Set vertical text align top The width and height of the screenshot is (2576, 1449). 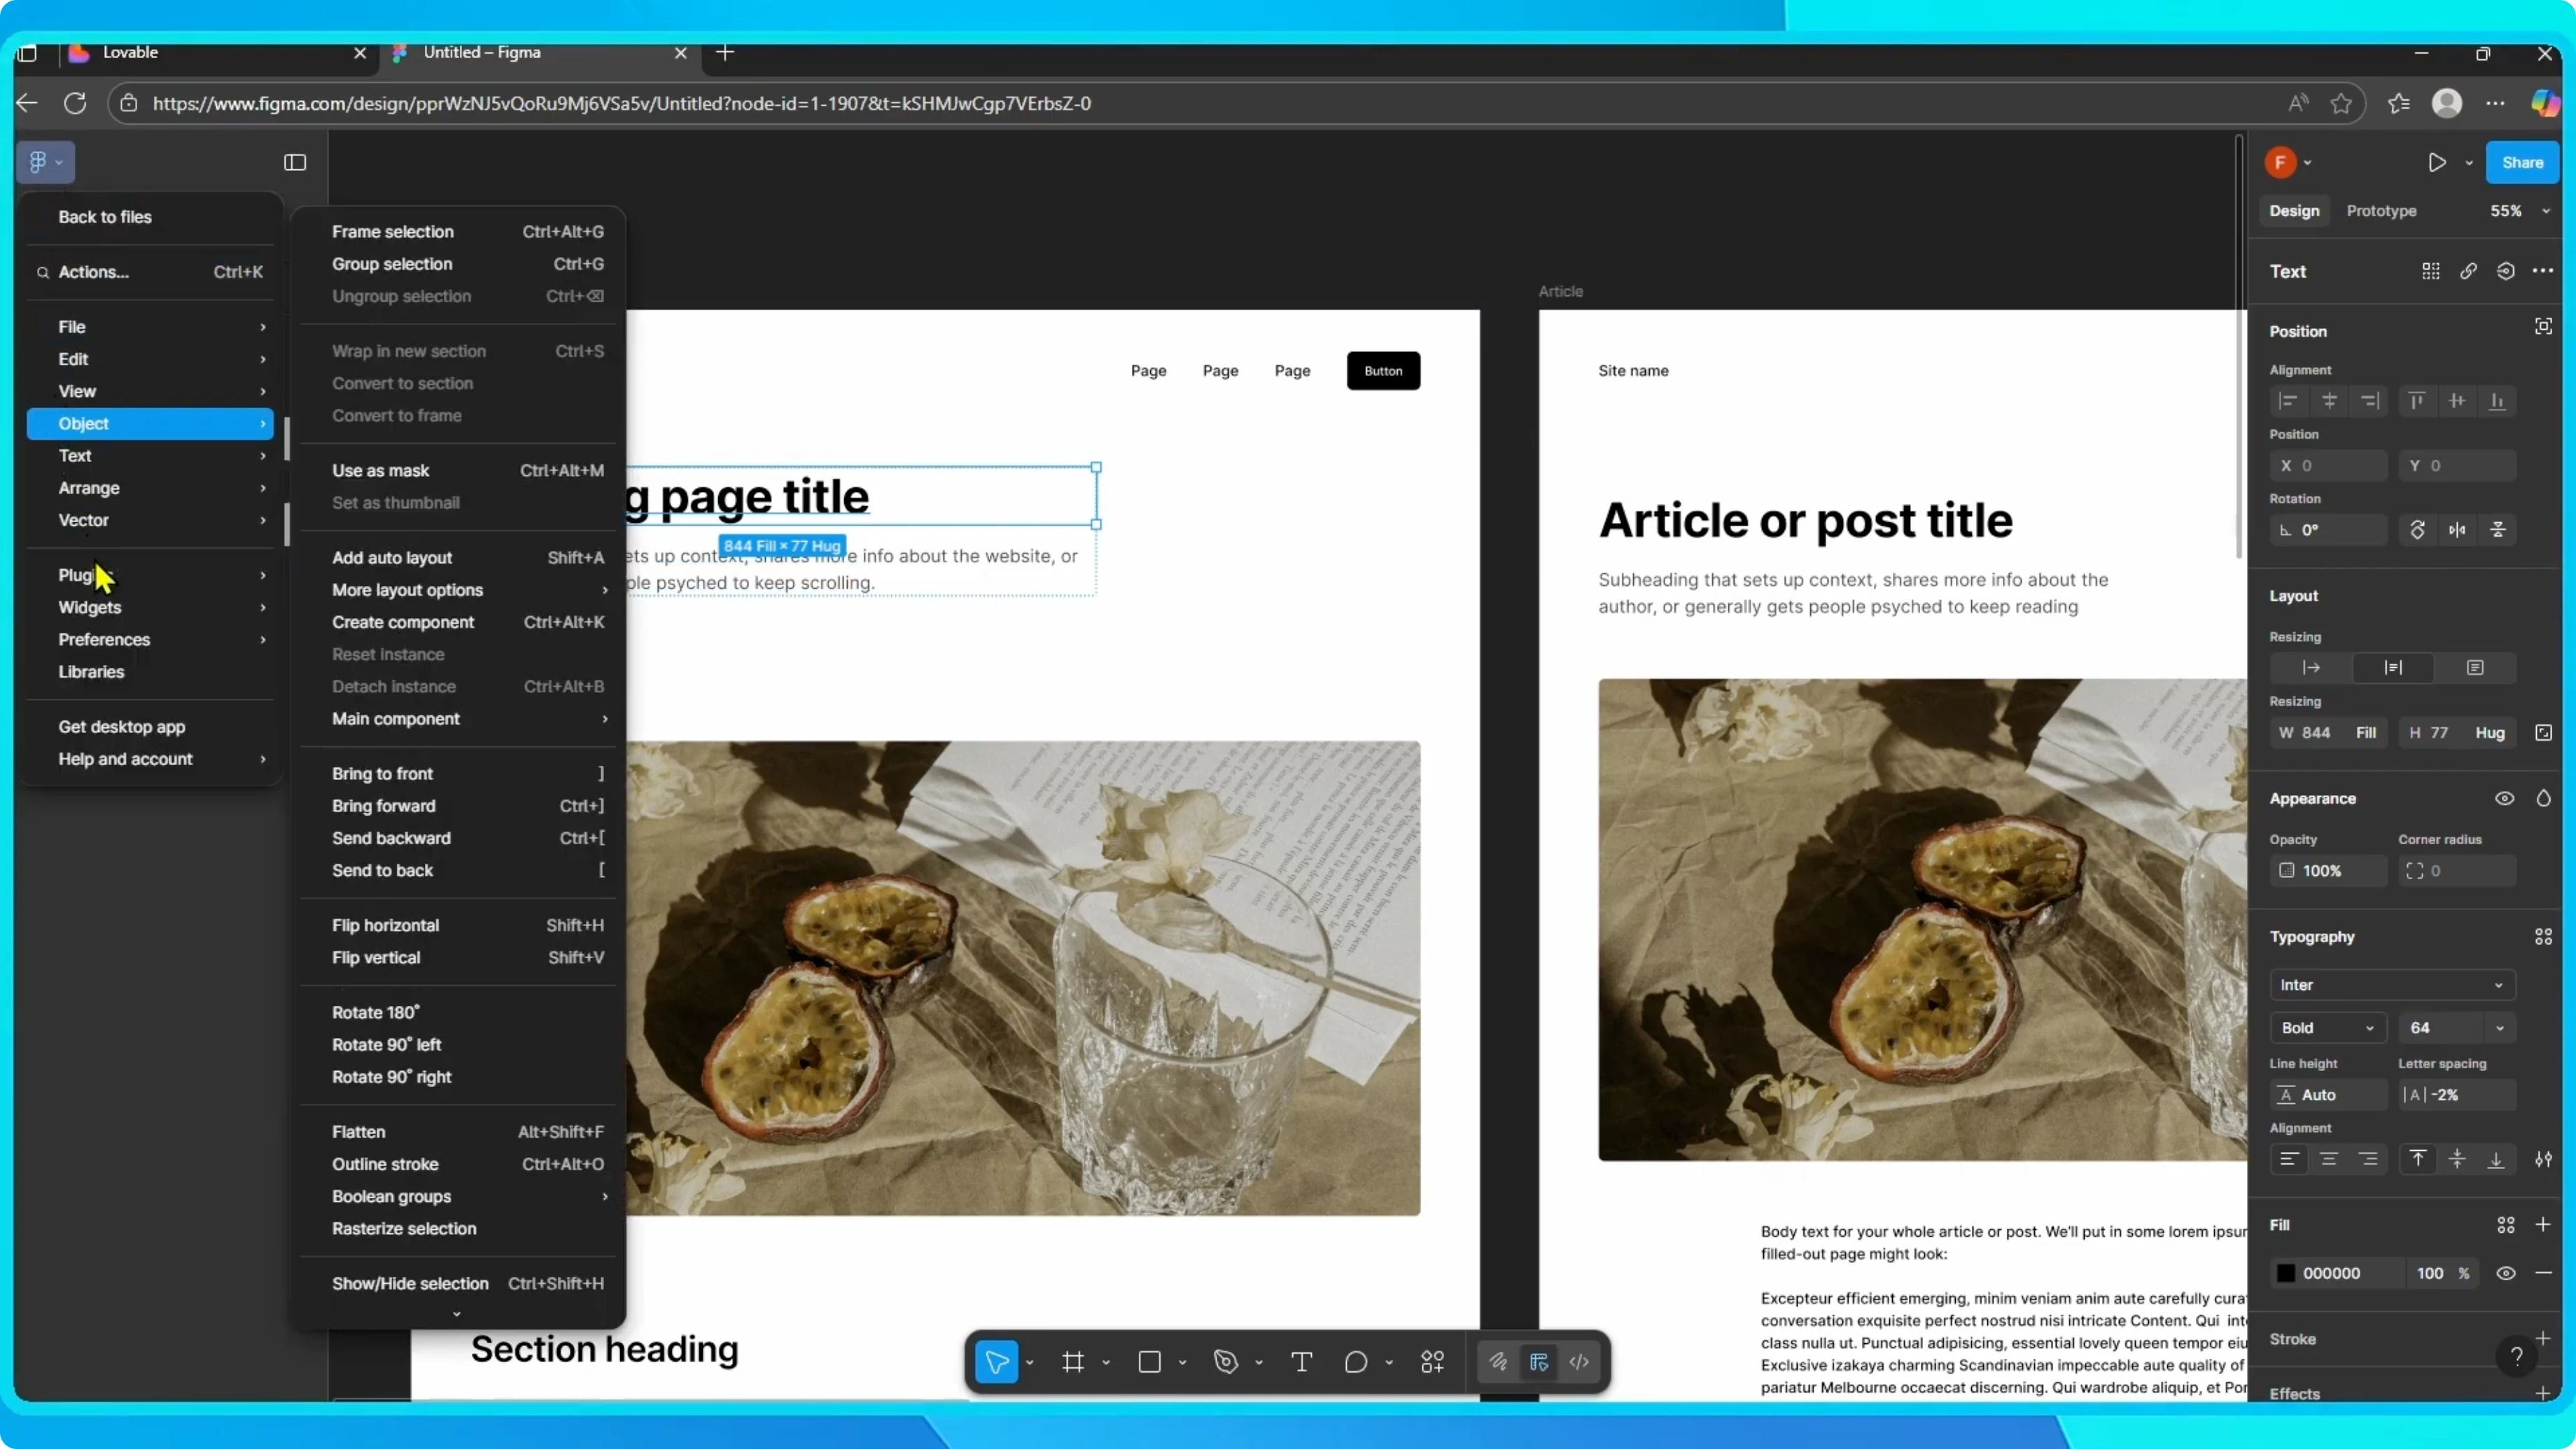pyautogui.click(x=2417, y=1159)
